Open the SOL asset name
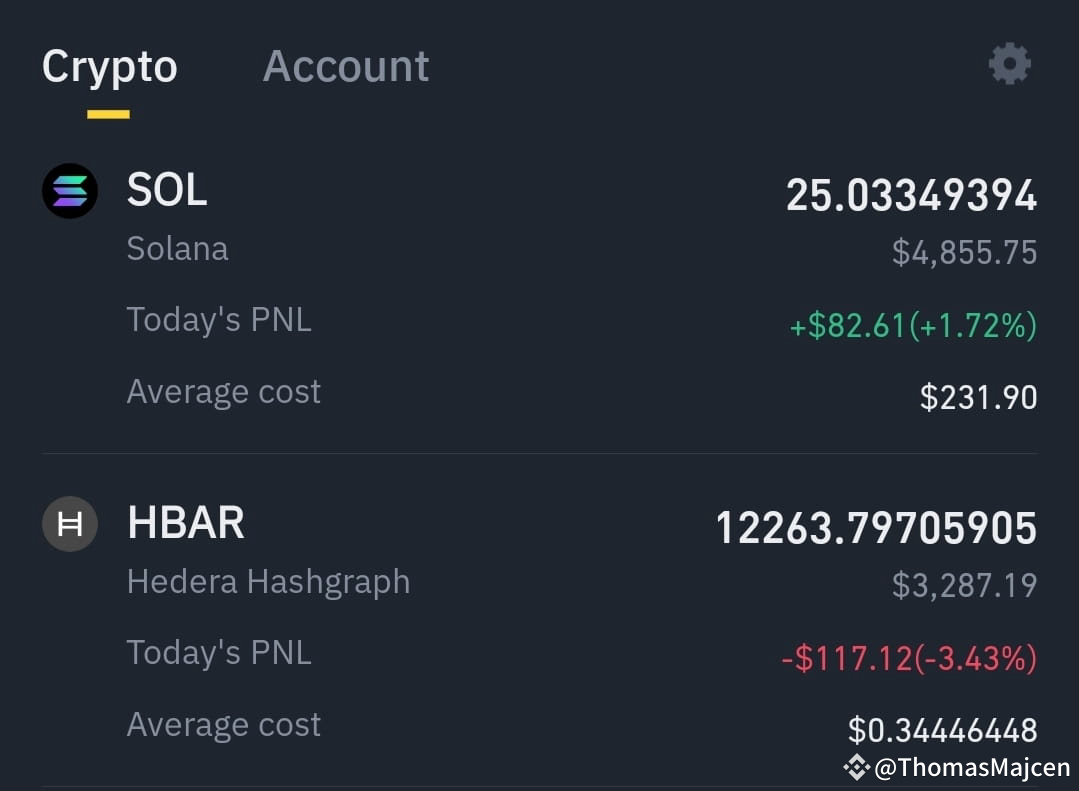The width and height of the screenshot is (1079, 791). coord(167,190)
